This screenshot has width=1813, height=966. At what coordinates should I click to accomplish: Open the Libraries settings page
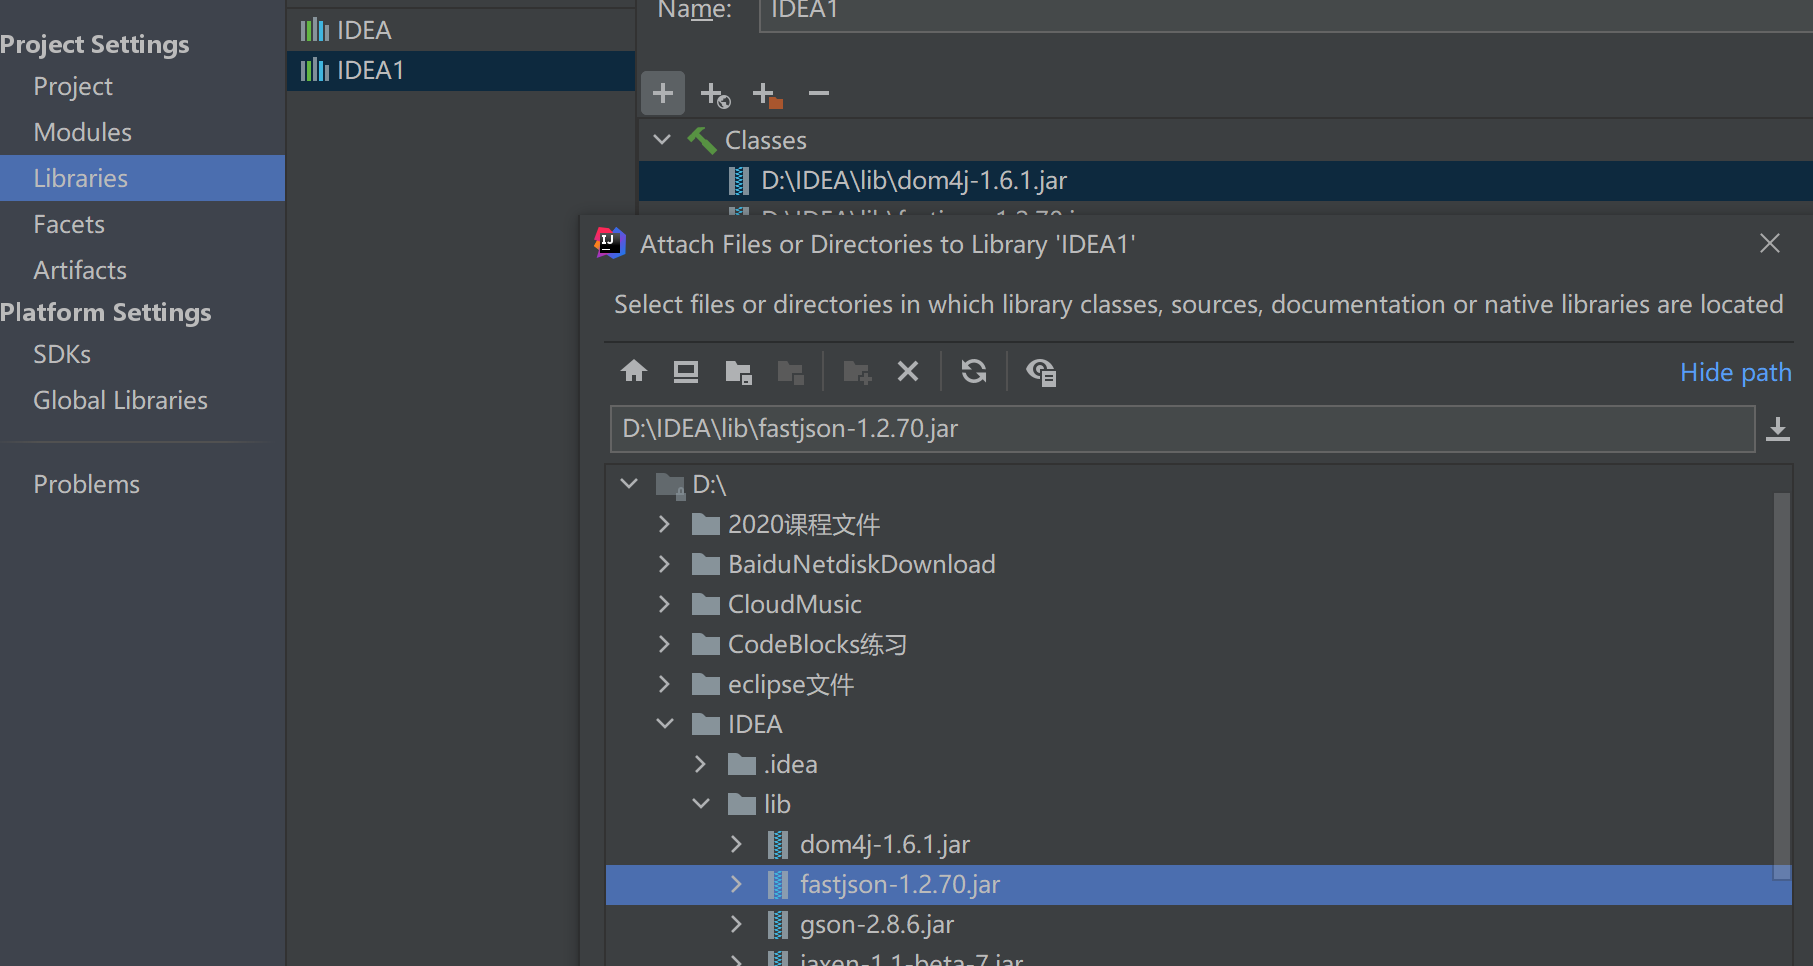coord(80,178)
